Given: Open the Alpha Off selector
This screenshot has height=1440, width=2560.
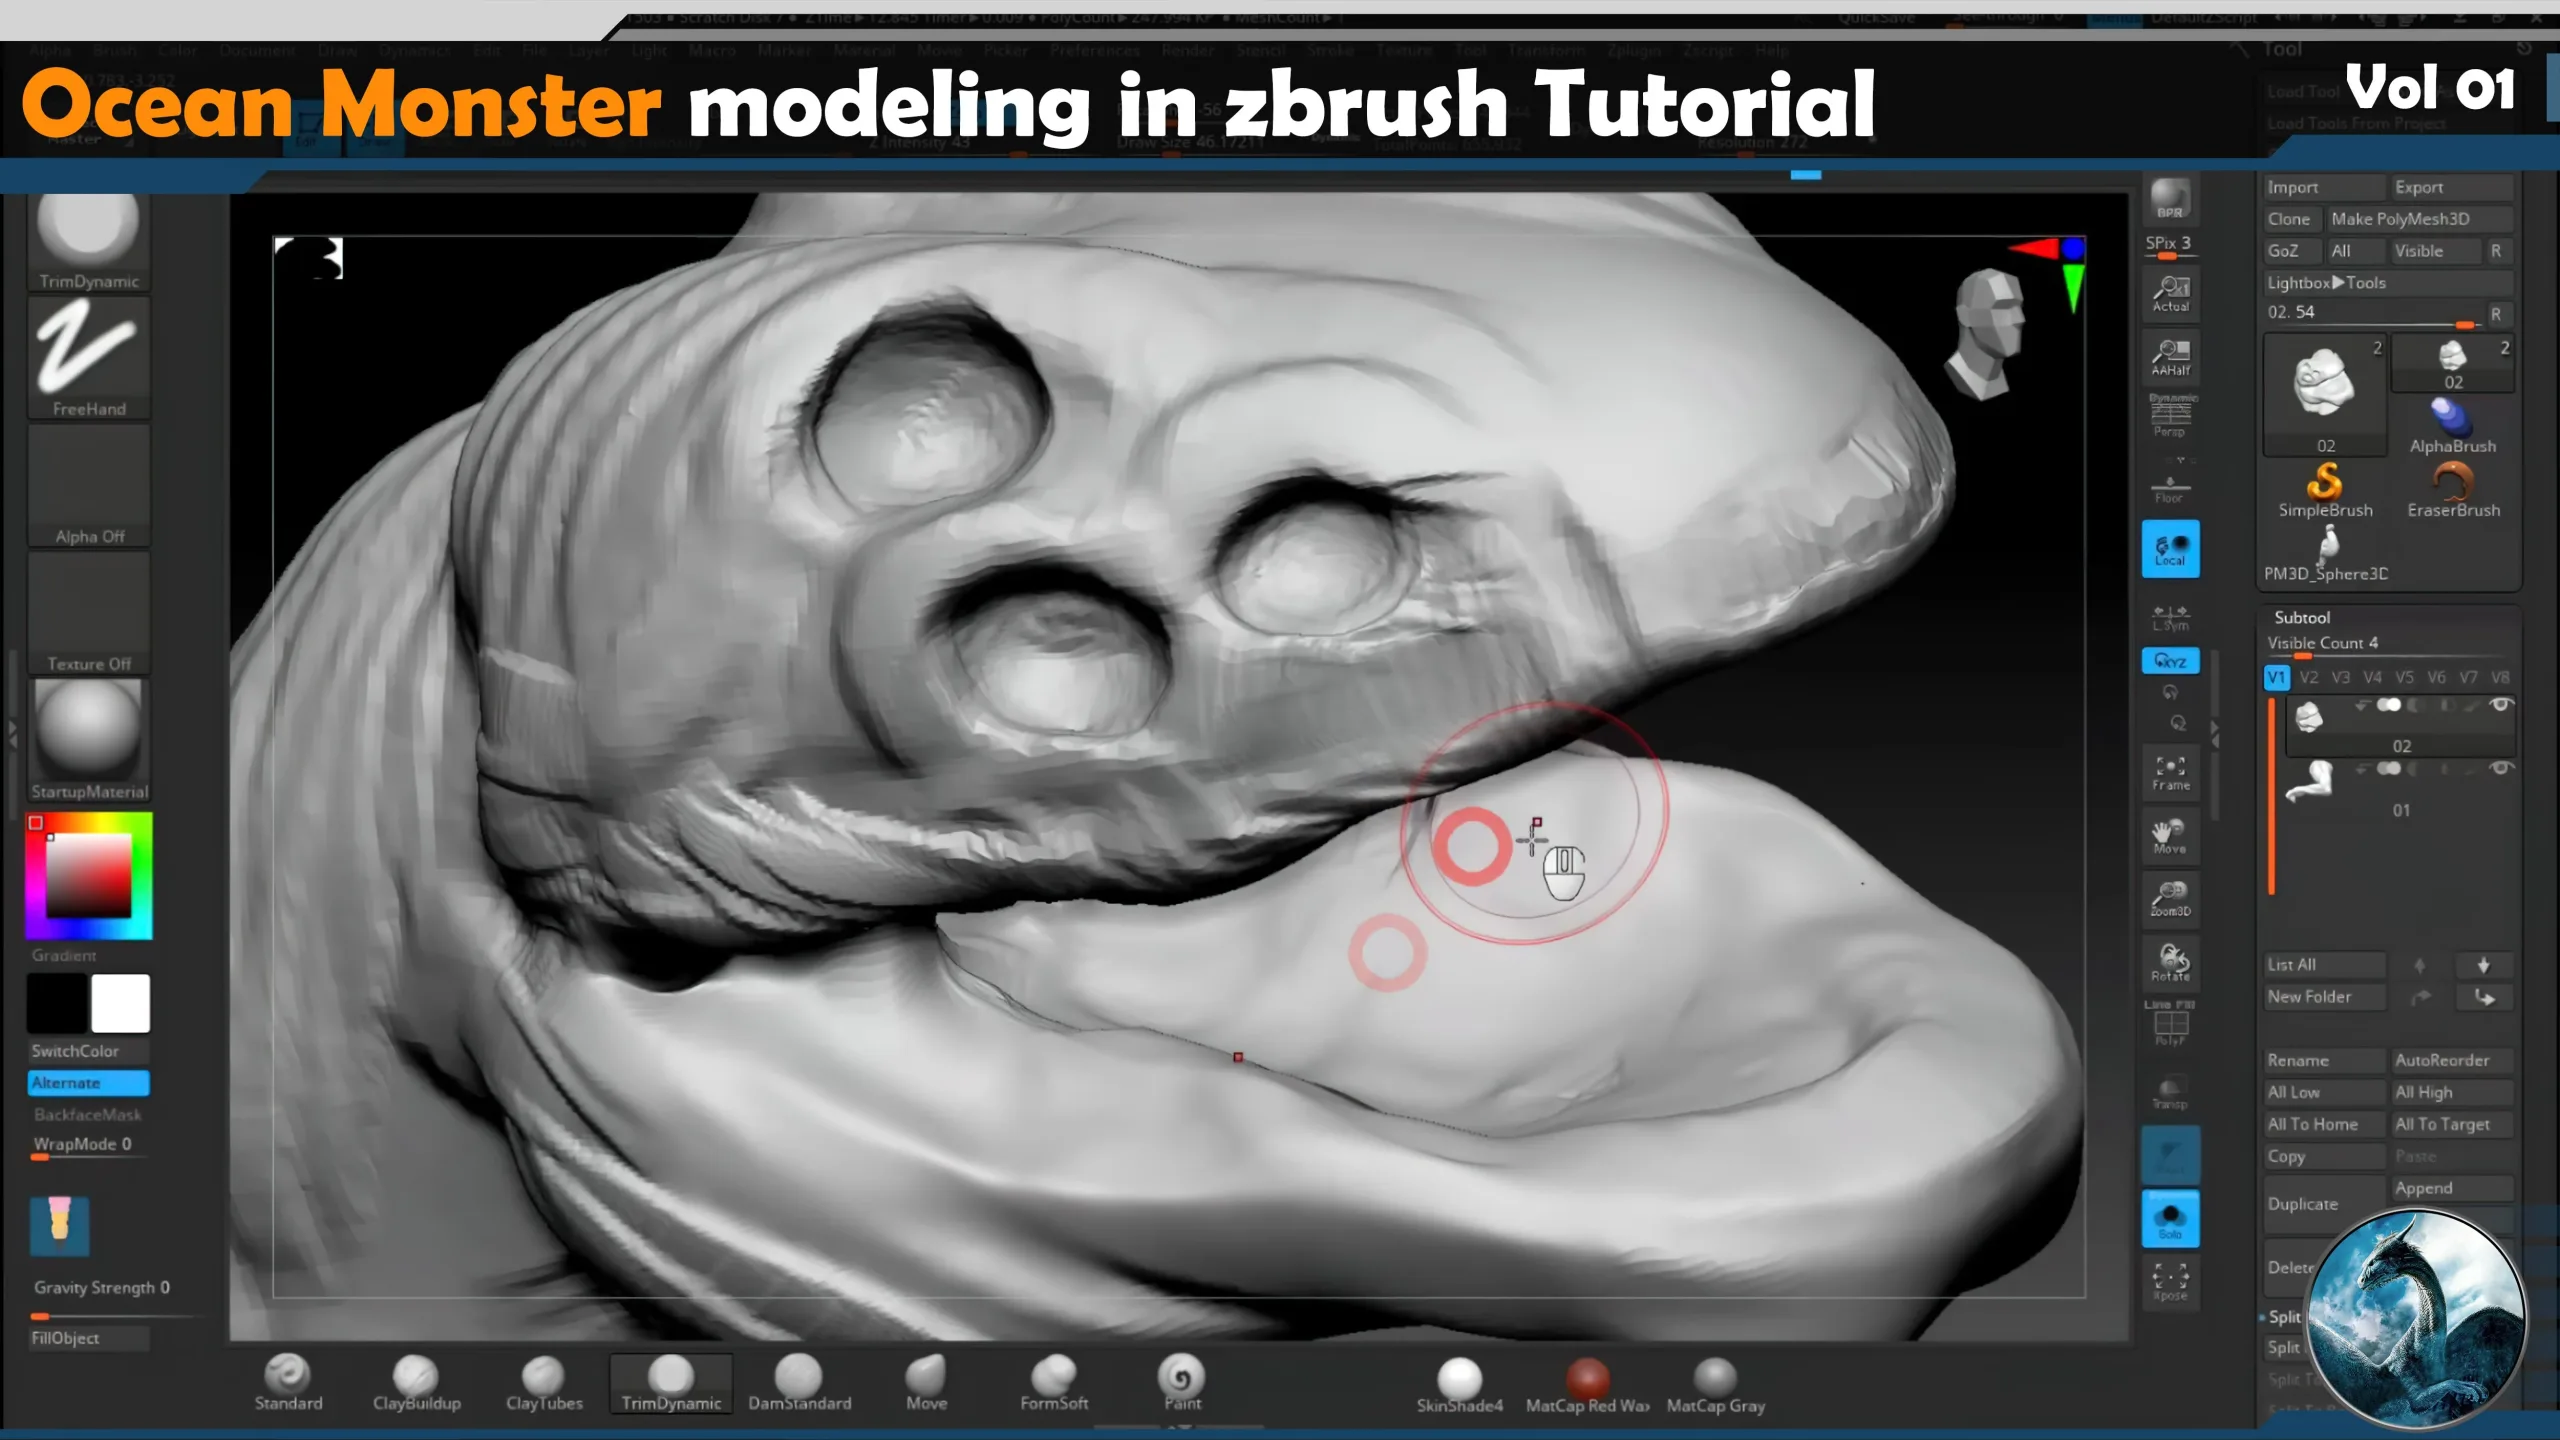Looking at the screenshot, I should pyautogui.click(x=88, y=485).
